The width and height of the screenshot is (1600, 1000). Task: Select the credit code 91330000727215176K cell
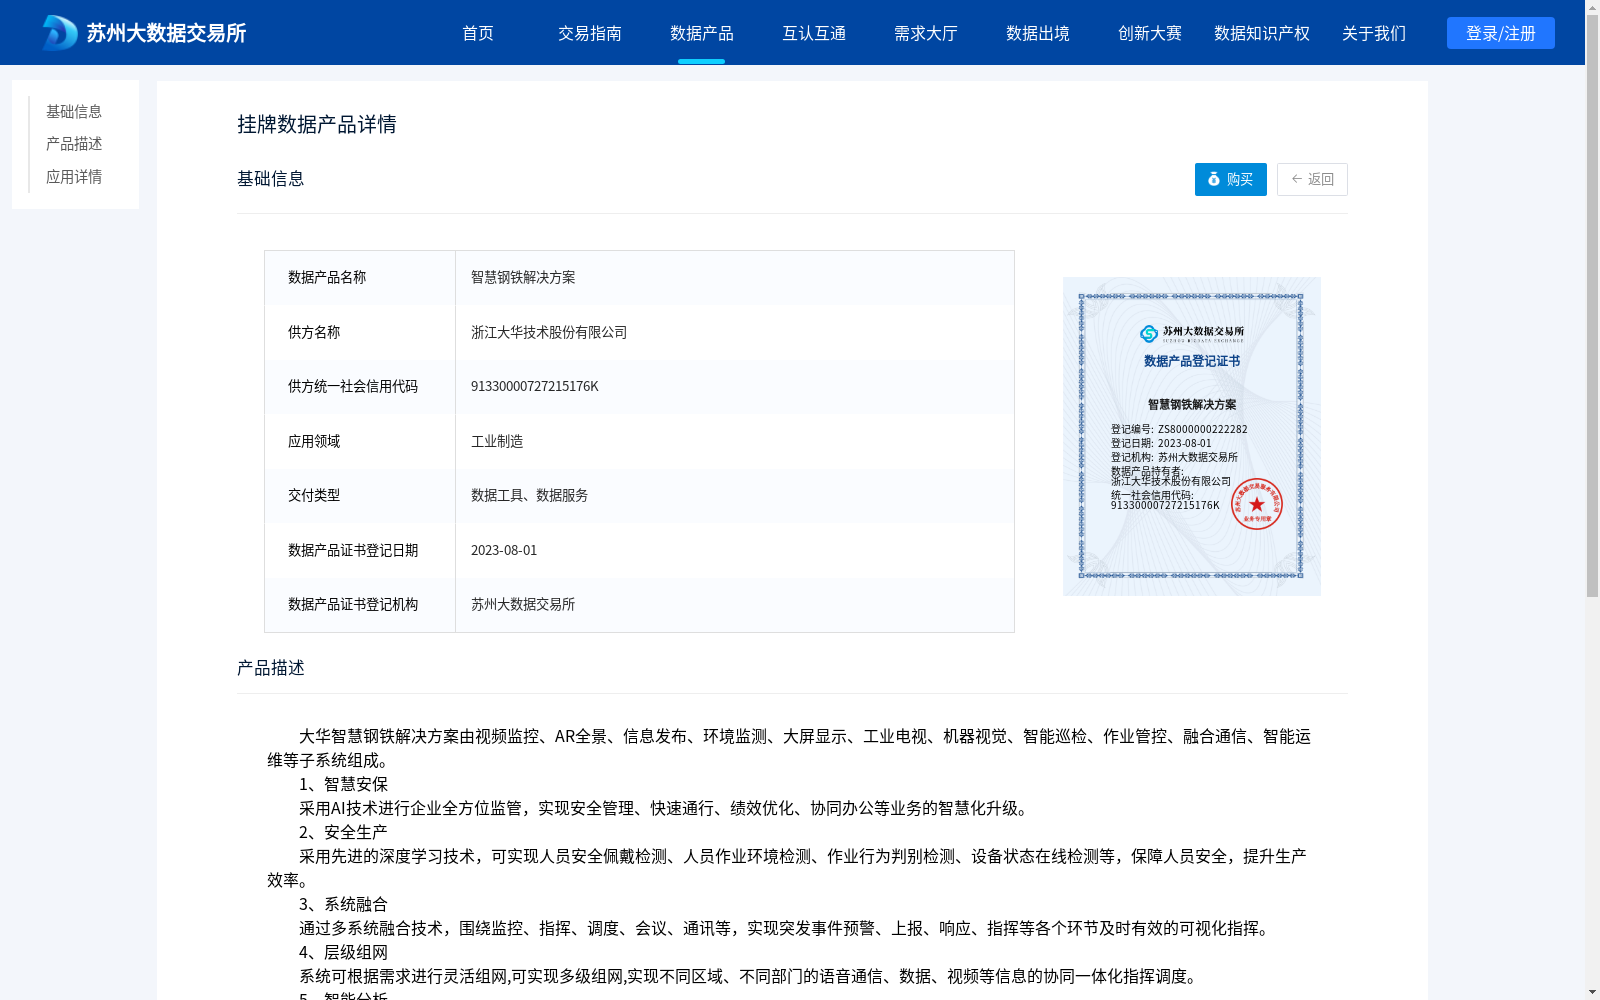(735, 386)
